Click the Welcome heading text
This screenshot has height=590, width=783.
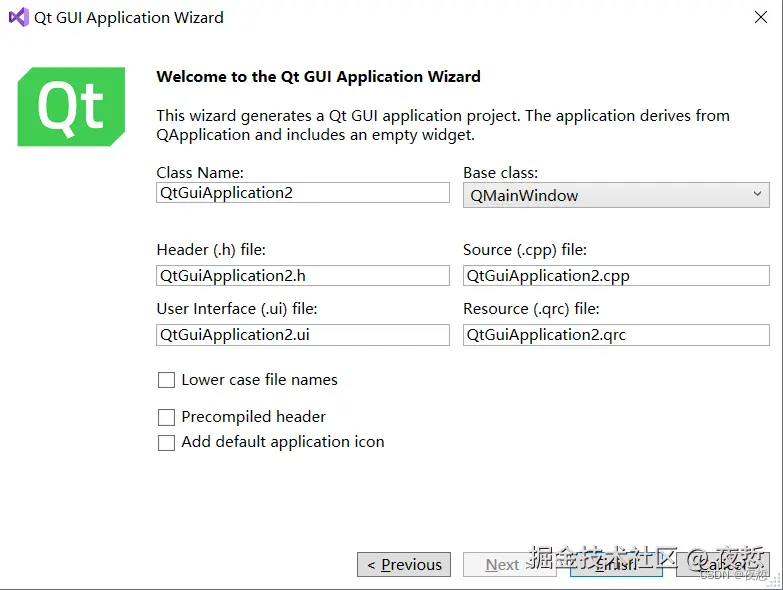pyautogui.click(x=318, y=77)
